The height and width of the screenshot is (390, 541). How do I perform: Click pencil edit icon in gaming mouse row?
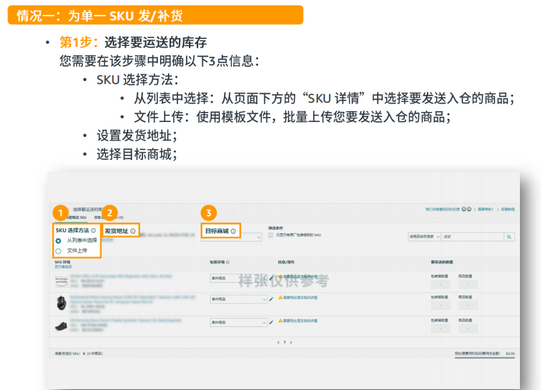pyautogui.click(x=271, y=299)
